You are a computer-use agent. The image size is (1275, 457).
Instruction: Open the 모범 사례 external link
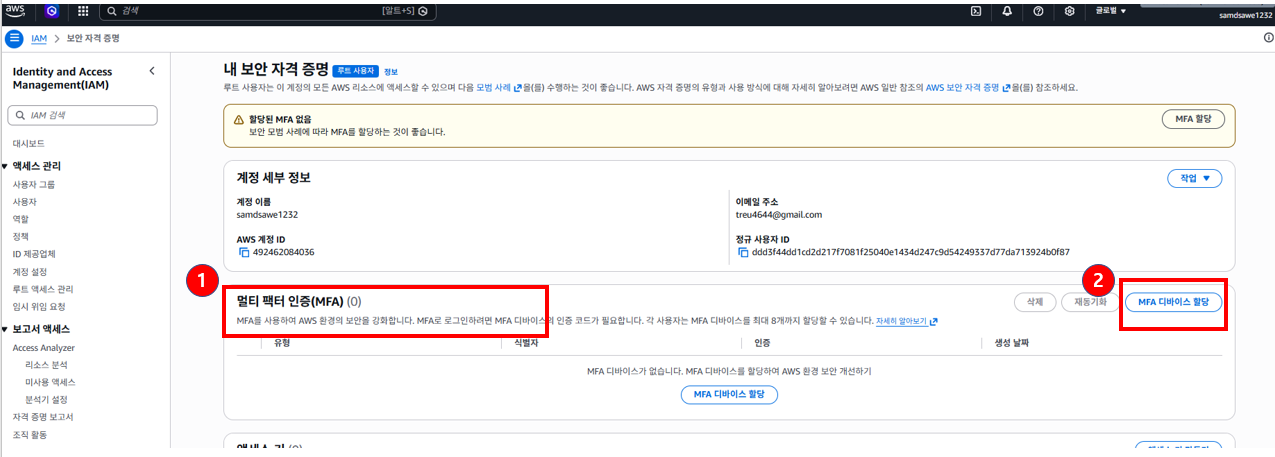pyautogui.click(x=499, y=88)
